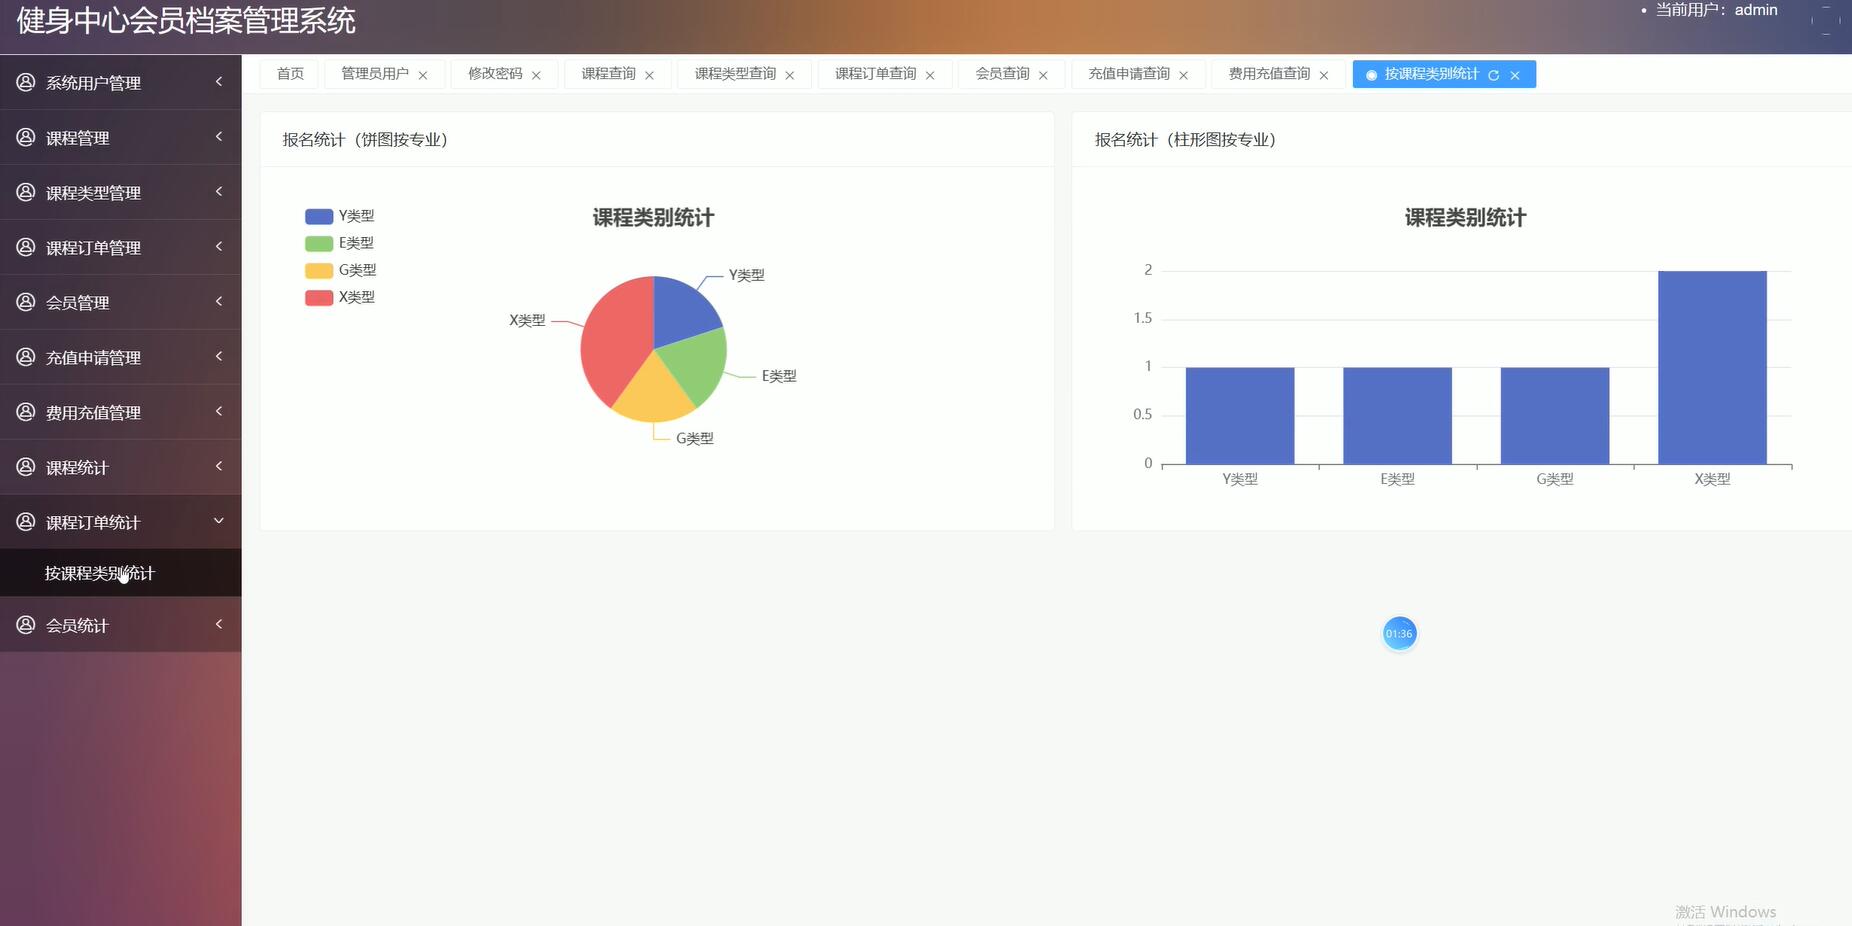Click the 课程管理 sidebar icon
The height and width of the screenshot is (926, 1852).
point(25,137)
